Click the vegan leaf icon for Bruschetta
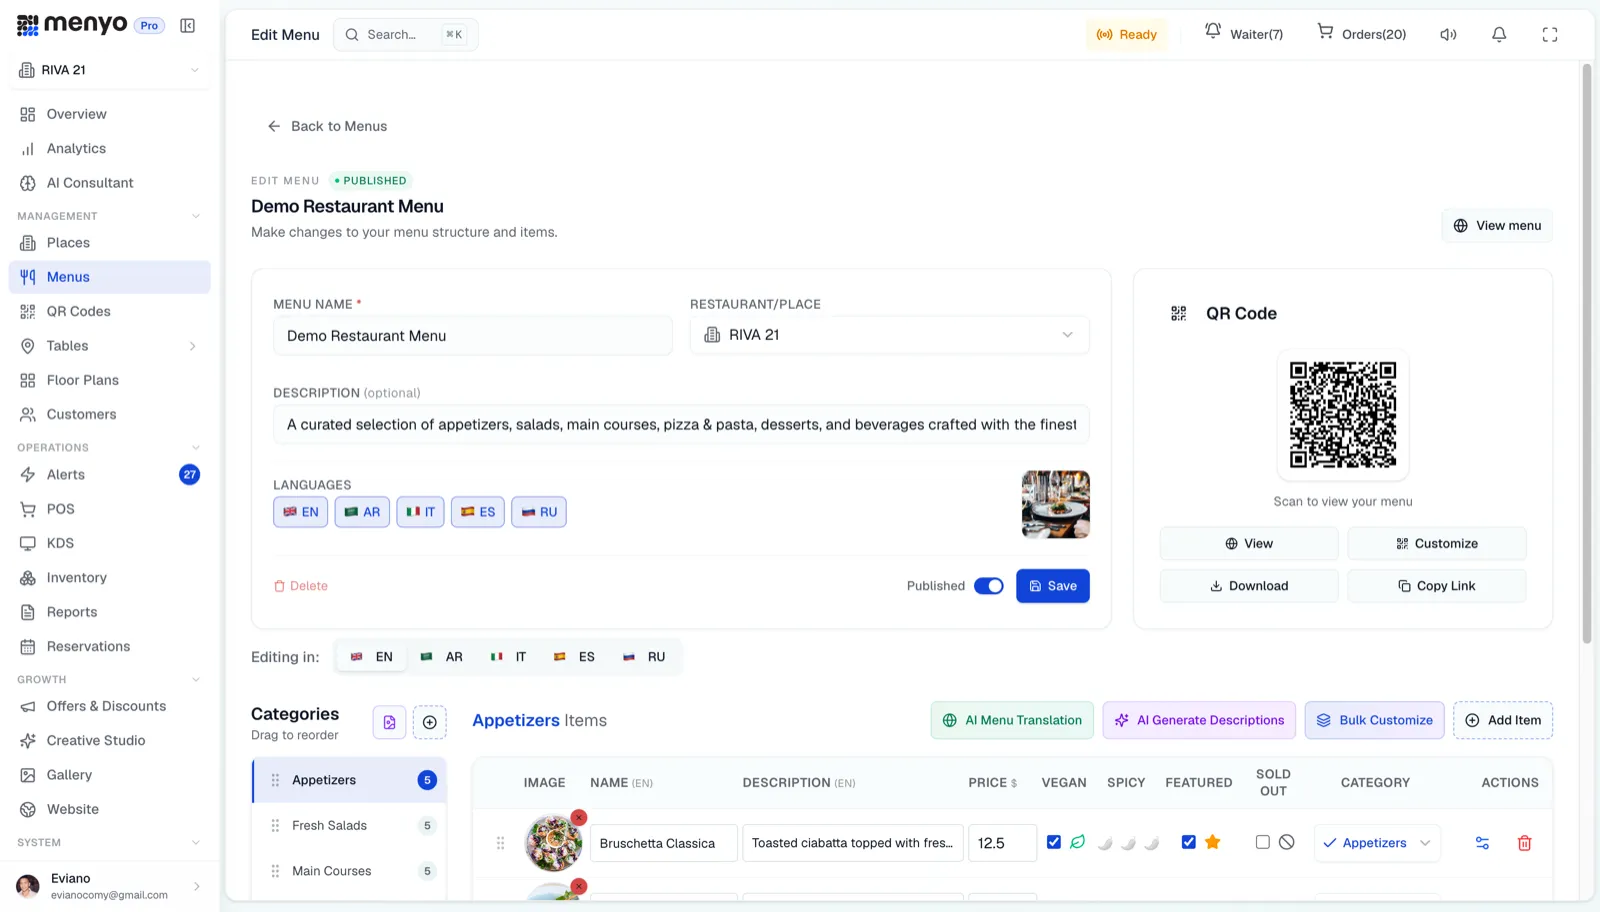 click(1077, 842)
